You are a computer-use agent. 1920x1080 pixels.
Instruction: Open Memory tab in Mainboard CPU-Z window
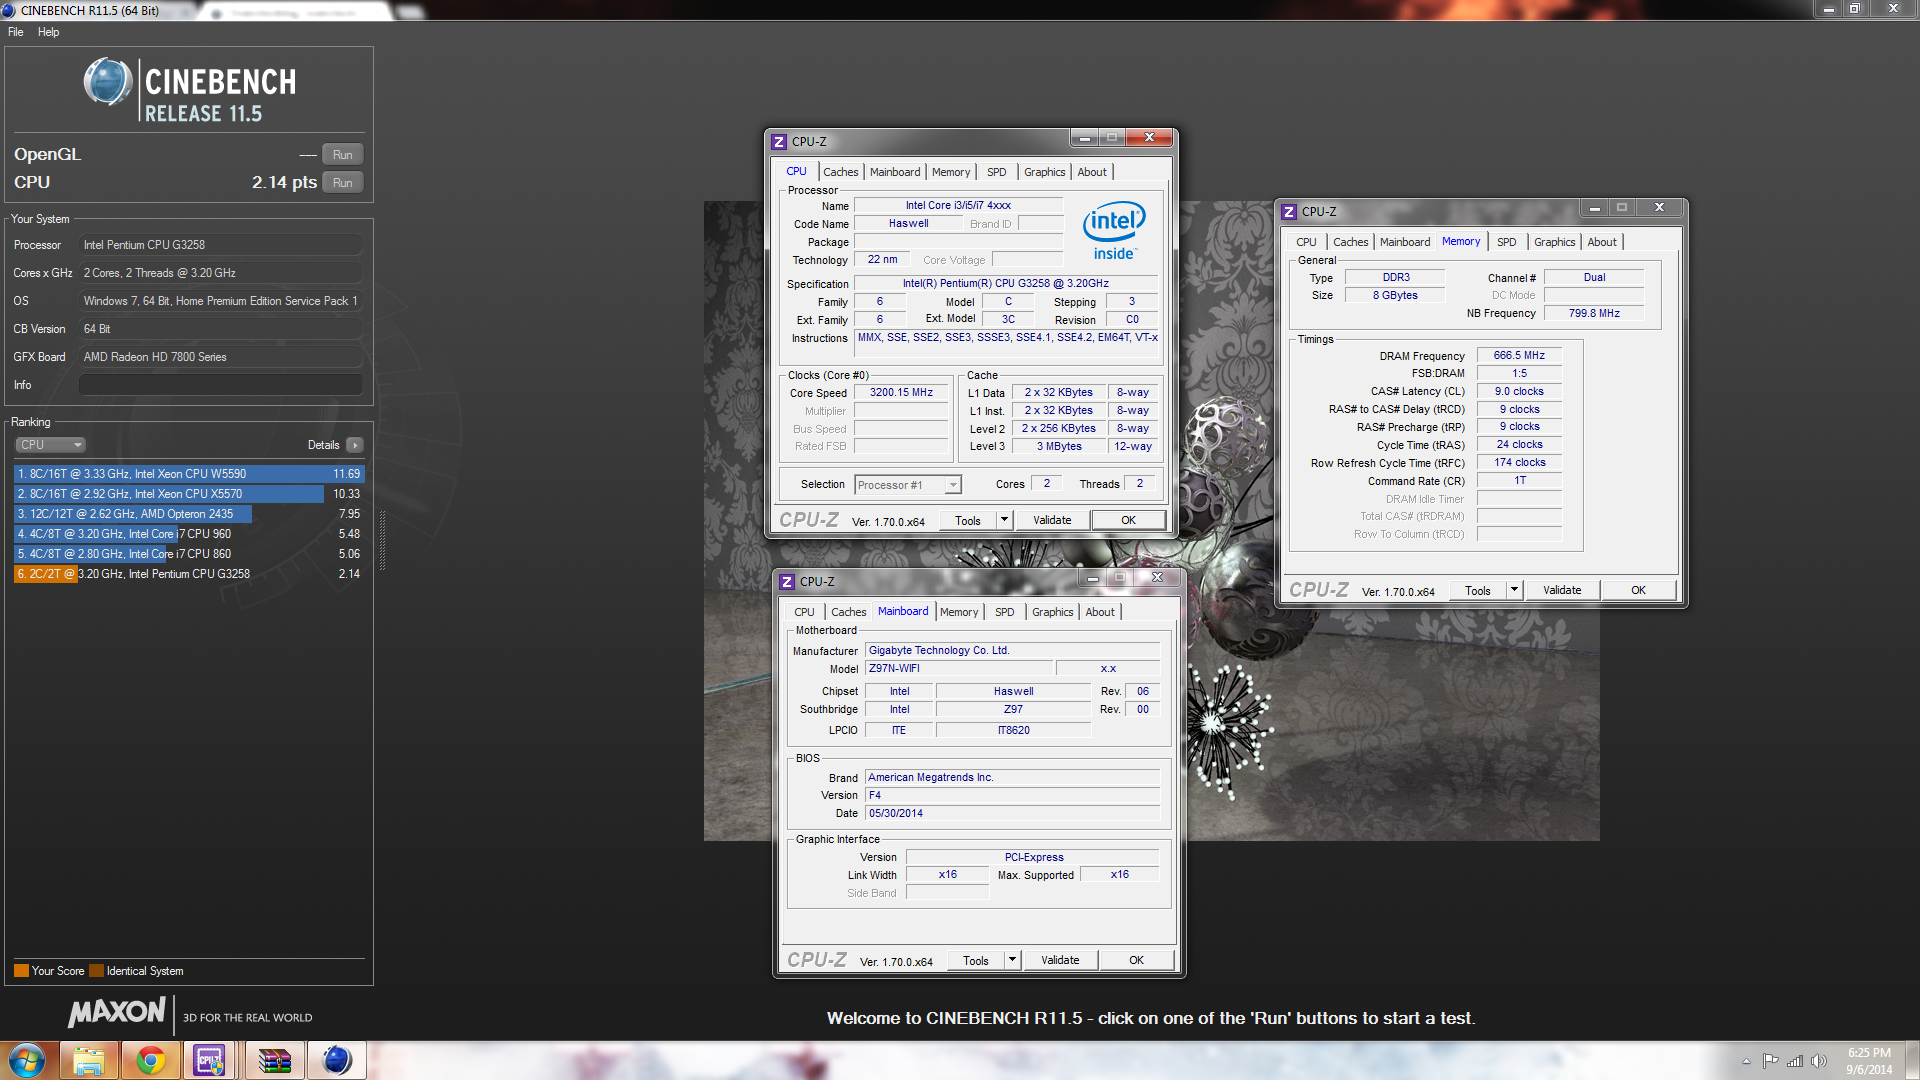[x=959, y=612]
